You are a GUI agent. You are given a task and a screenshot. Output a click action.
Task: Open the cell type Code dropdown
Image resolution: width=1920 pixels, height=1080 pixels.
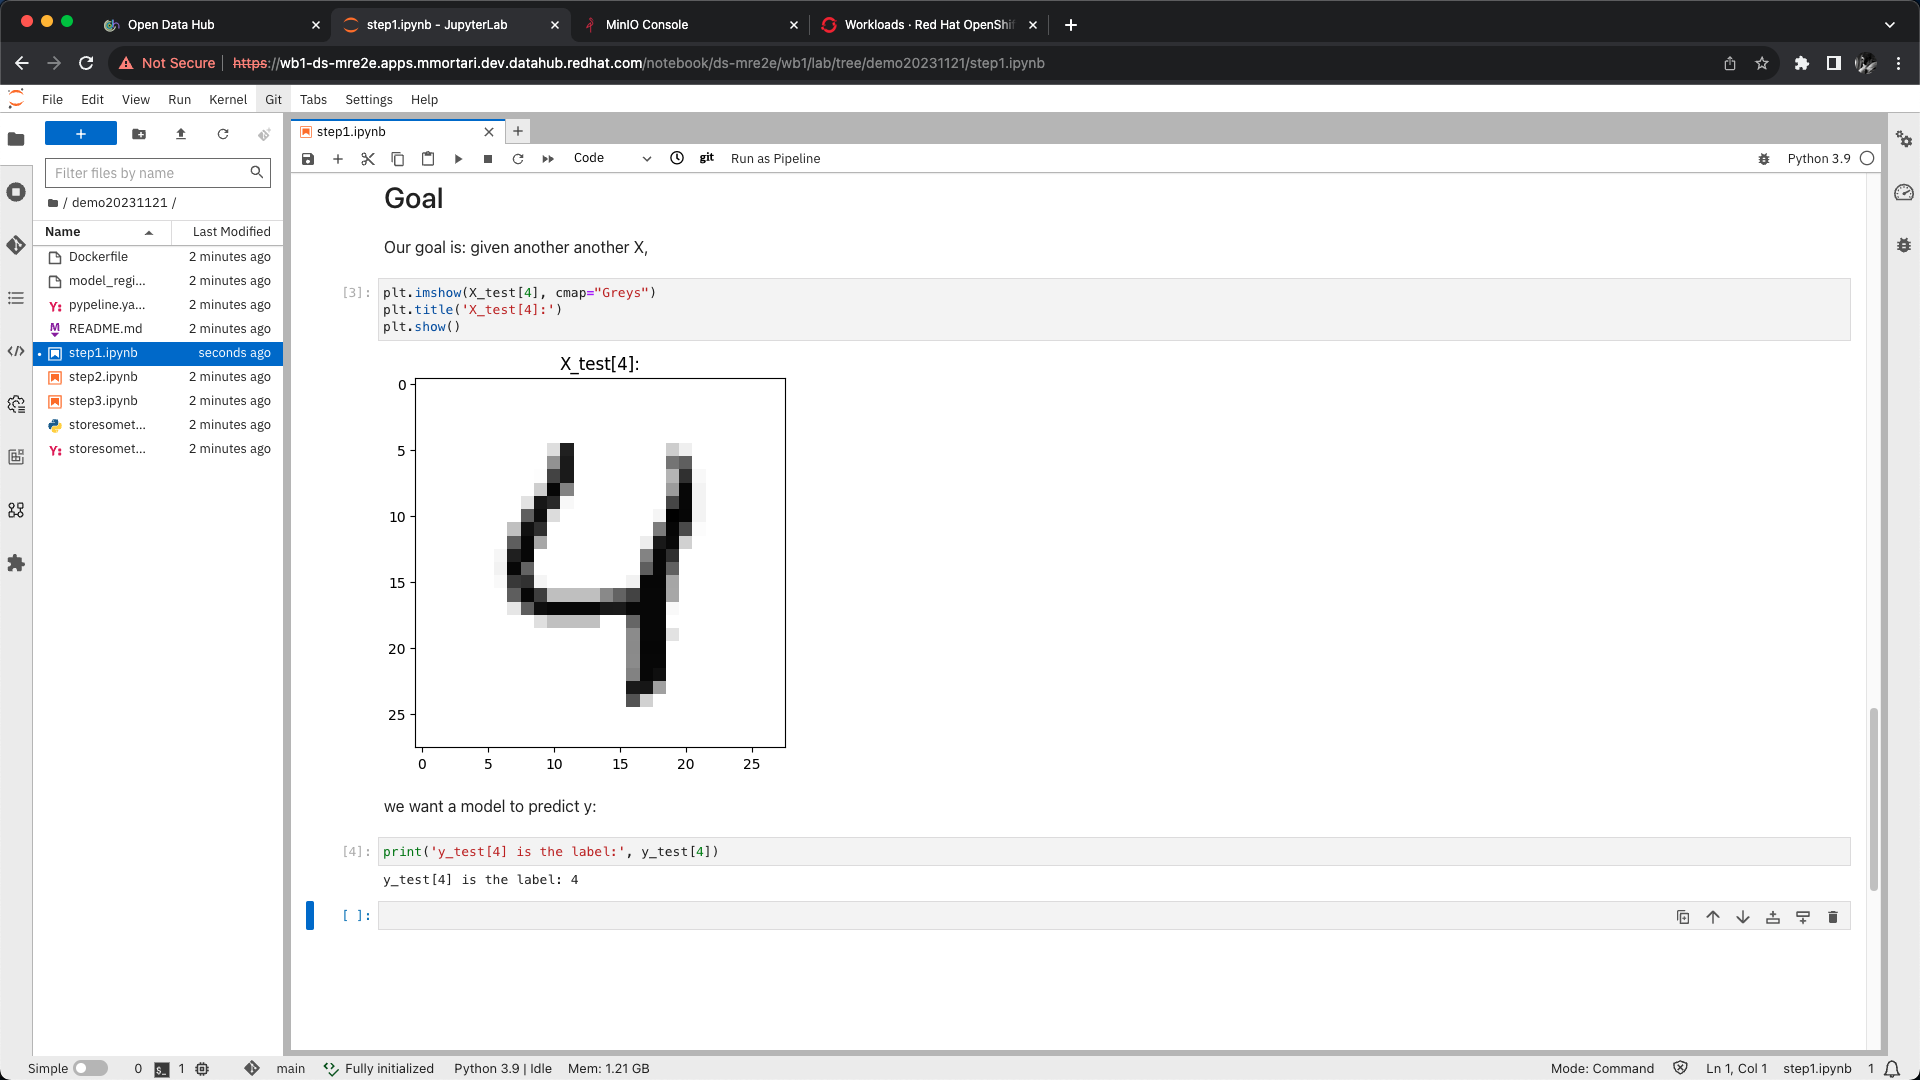[611, 159]
